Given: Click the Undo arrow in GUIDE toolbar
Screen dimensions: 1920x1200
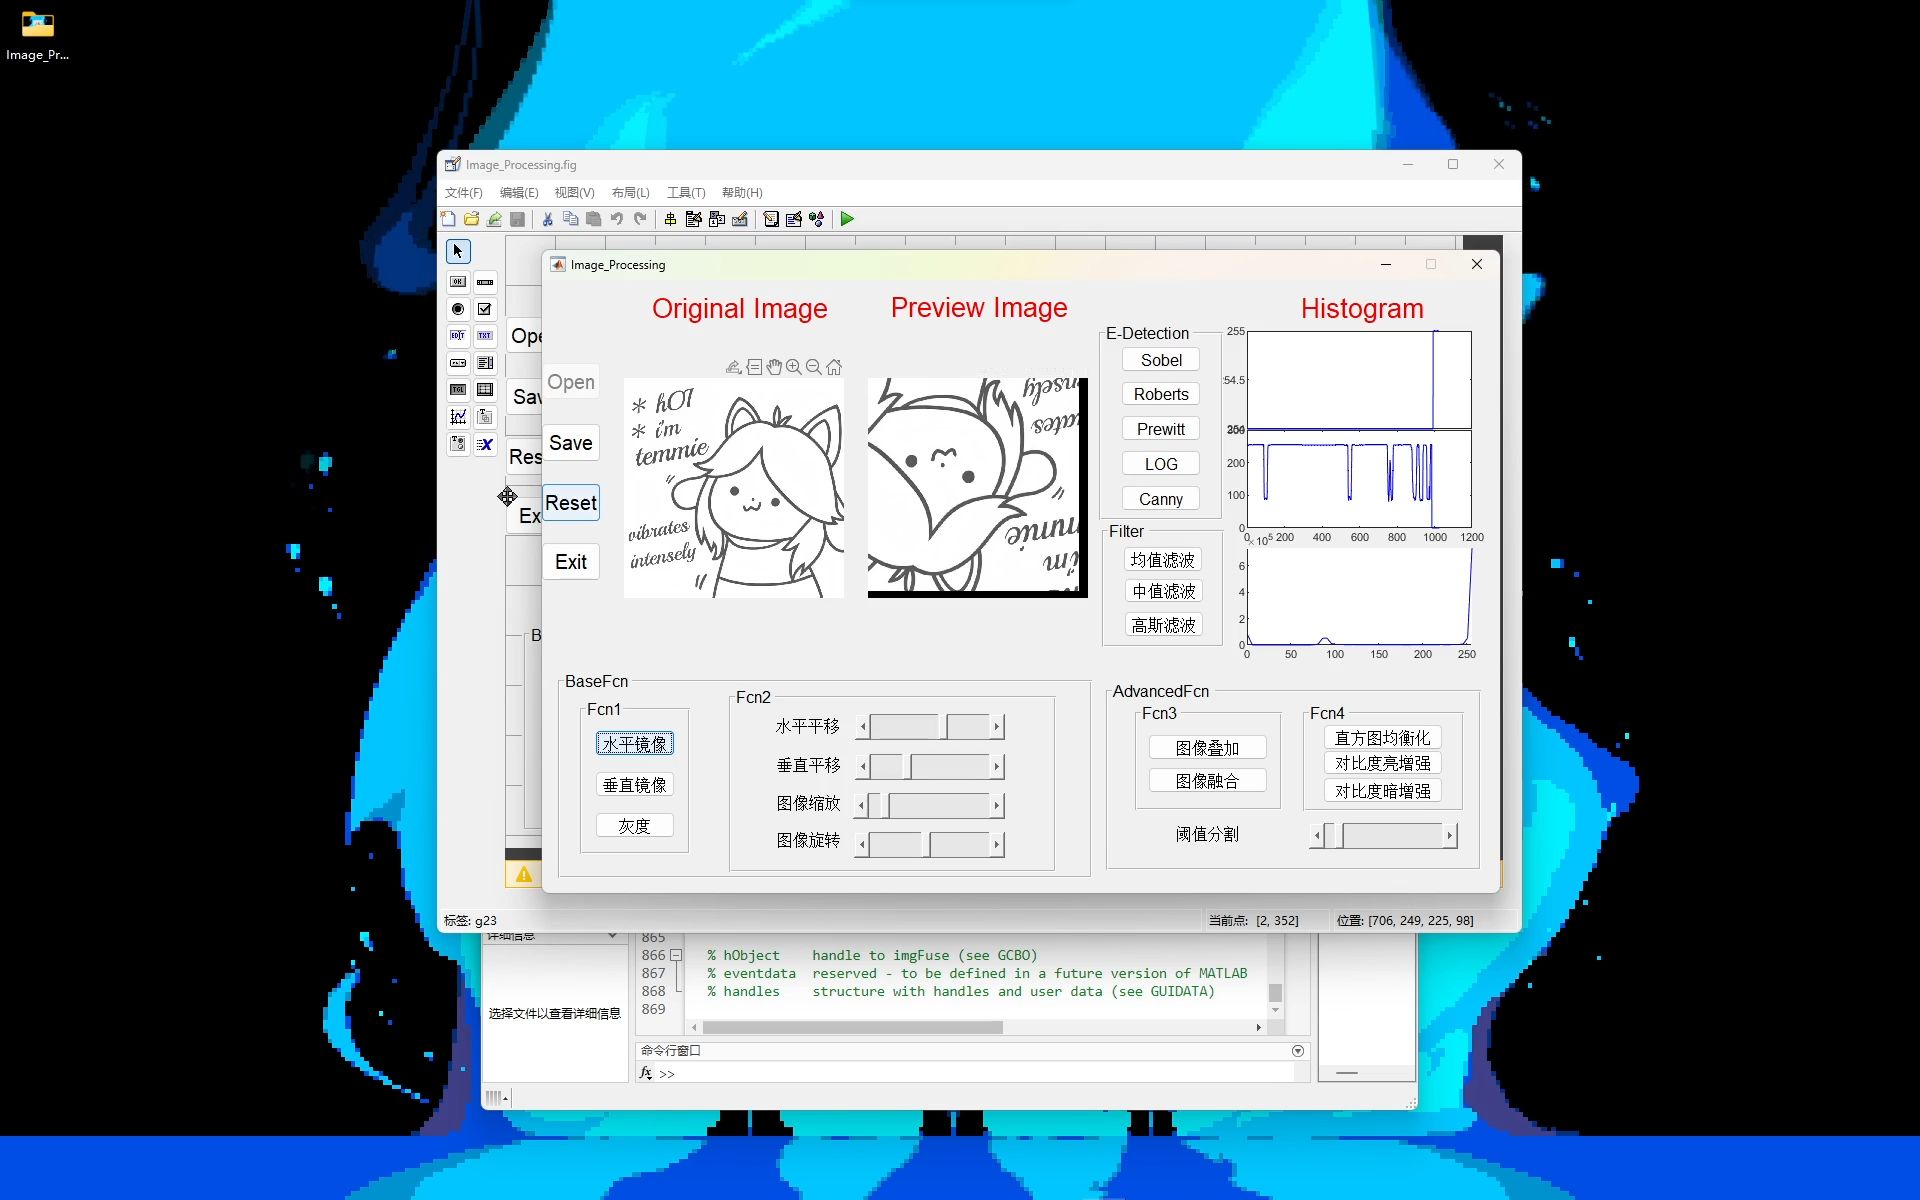Looking at the screenshot, I should (617, 219).
